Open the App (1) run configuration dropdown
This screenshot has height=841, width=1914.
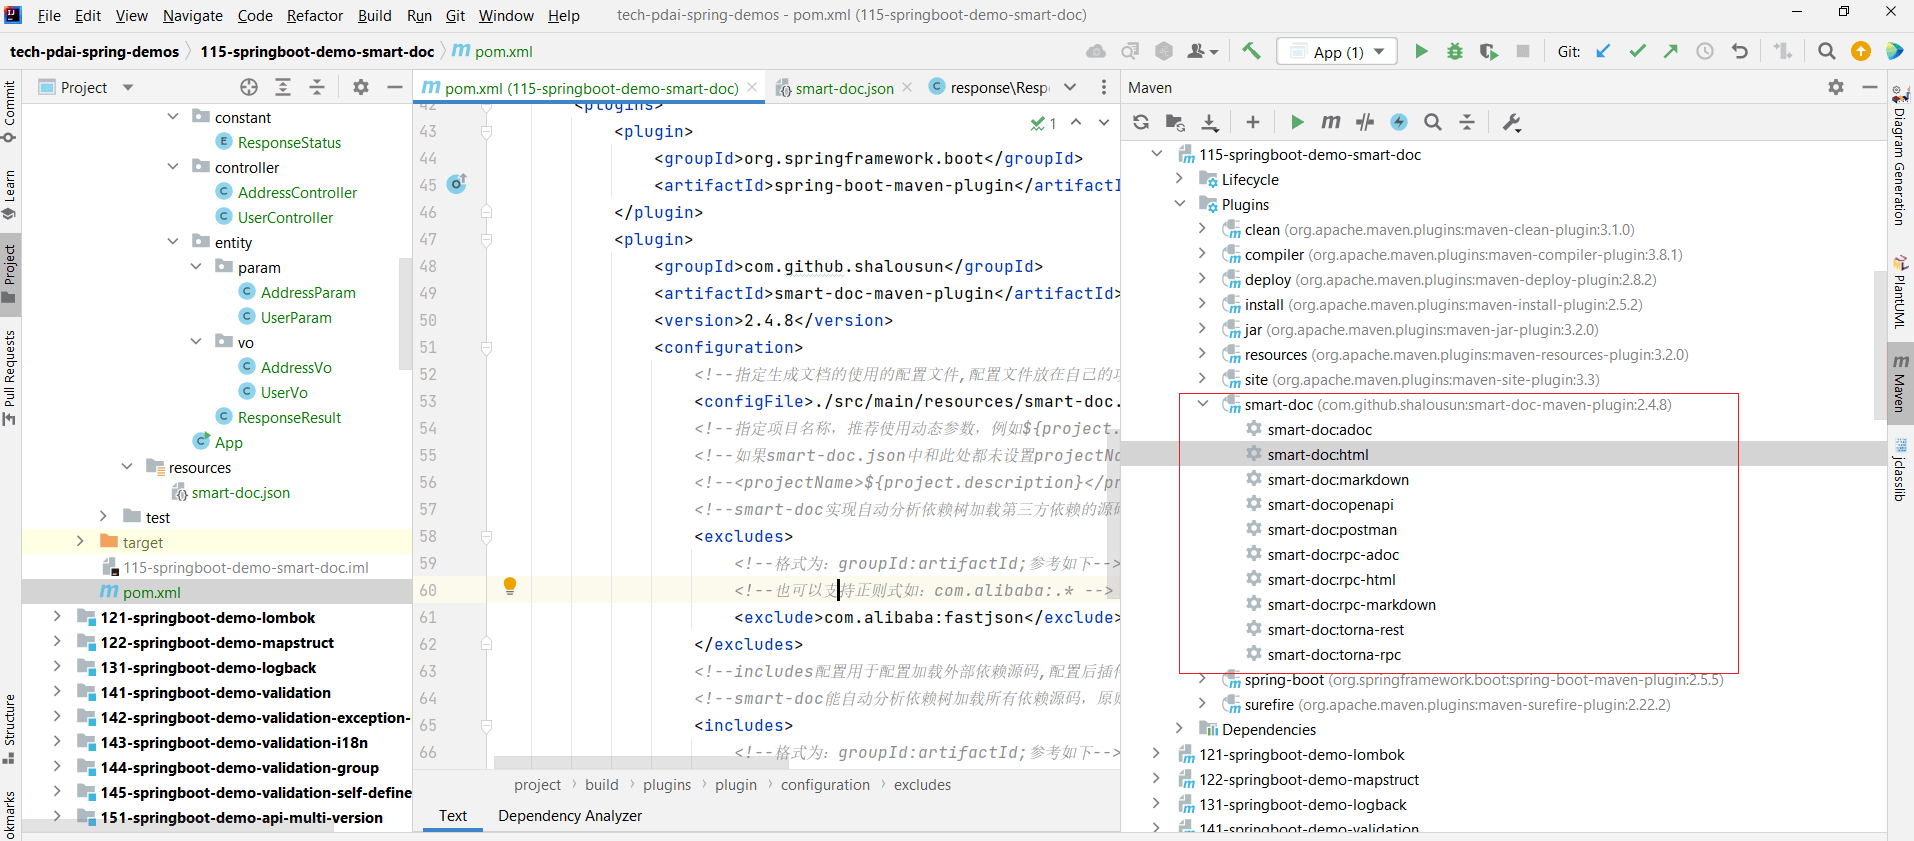(x=1338, y=52)
